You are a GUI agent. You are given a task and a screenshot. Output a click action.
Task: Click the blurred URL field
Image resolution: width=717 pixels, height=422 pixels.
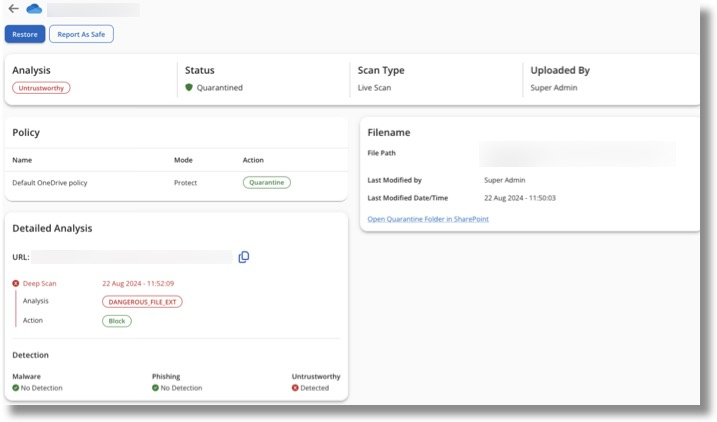[x=132, y=257]
